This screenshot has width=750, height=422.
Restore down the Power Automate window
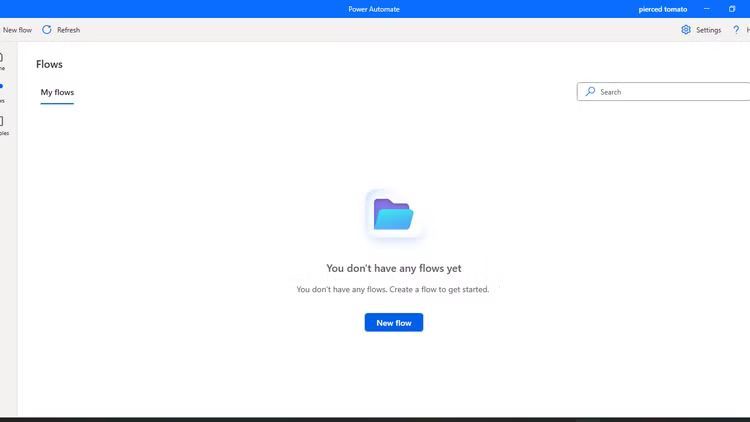click(732, 9)
